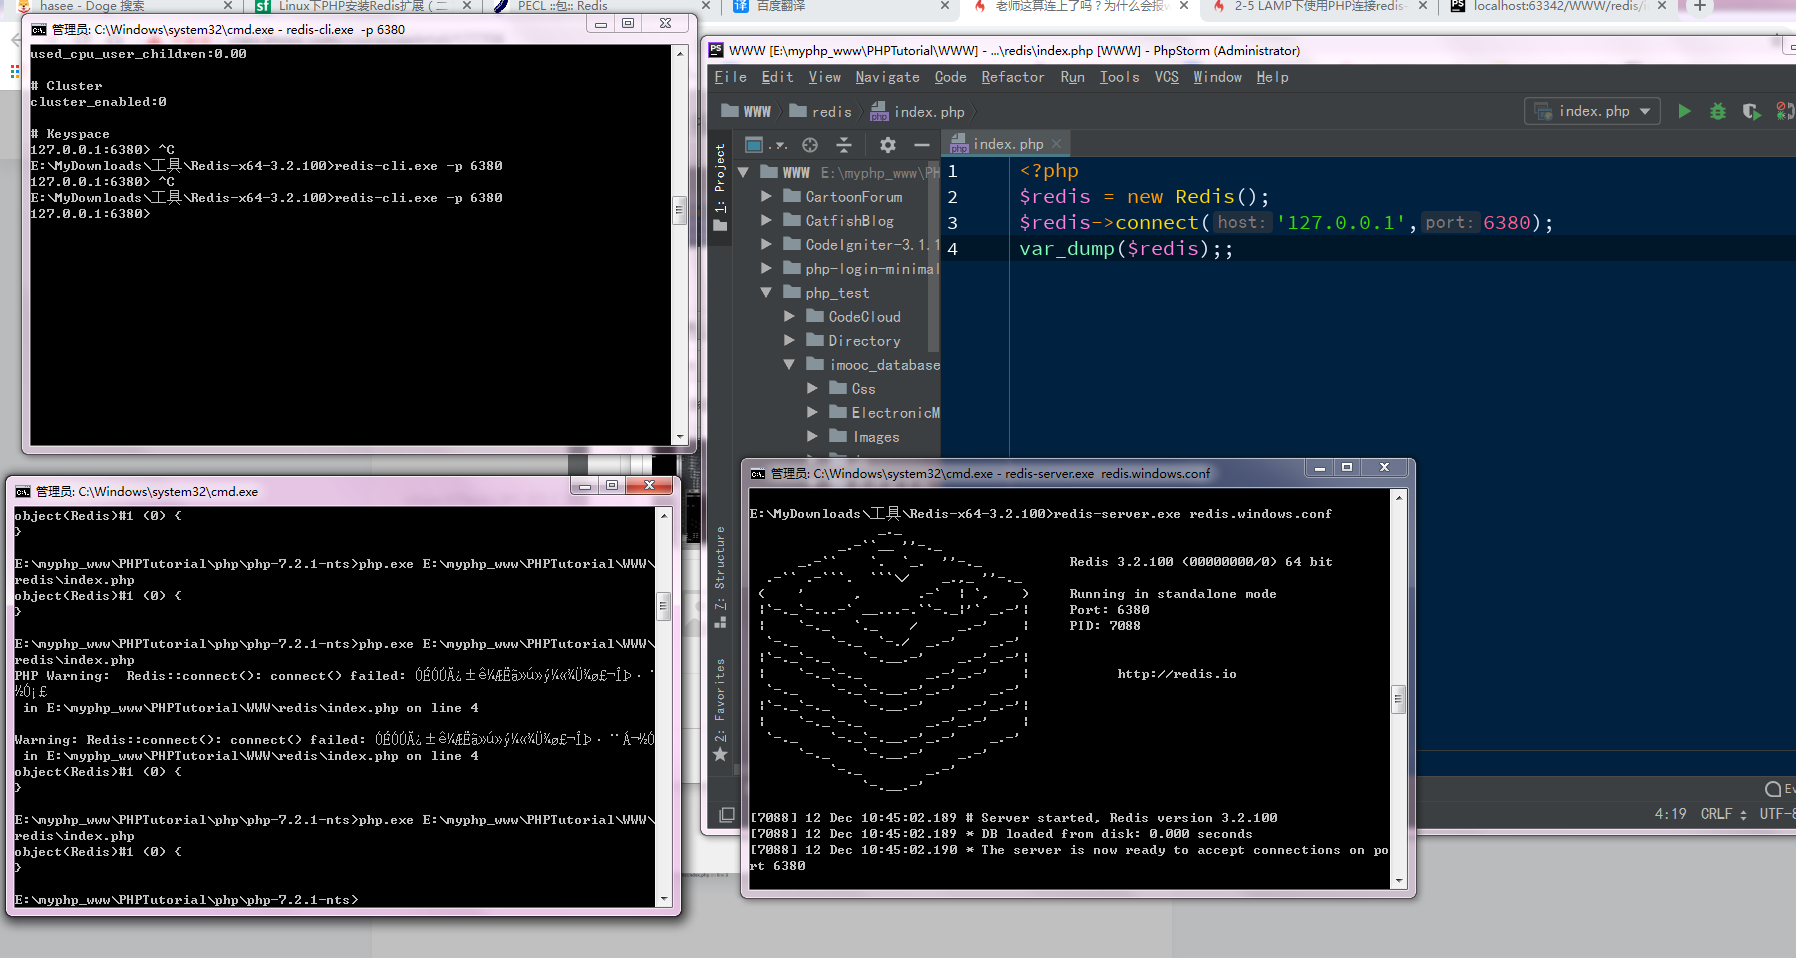The image size is (1796, 958).
Task: Click line 2 of code: $redis = new Redis()
Action: [x=1144, y=197]
